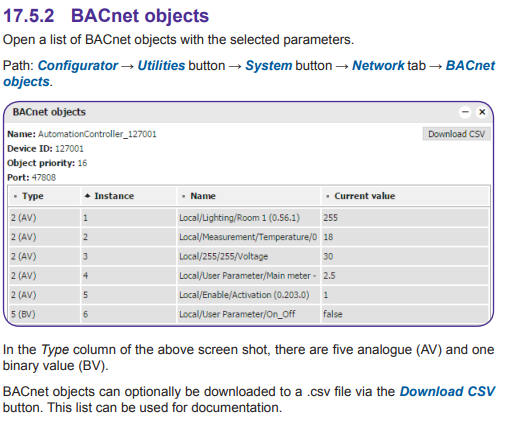
Task: Select the Local/255/255/Voltage row
Action: (x=249, y=256)
